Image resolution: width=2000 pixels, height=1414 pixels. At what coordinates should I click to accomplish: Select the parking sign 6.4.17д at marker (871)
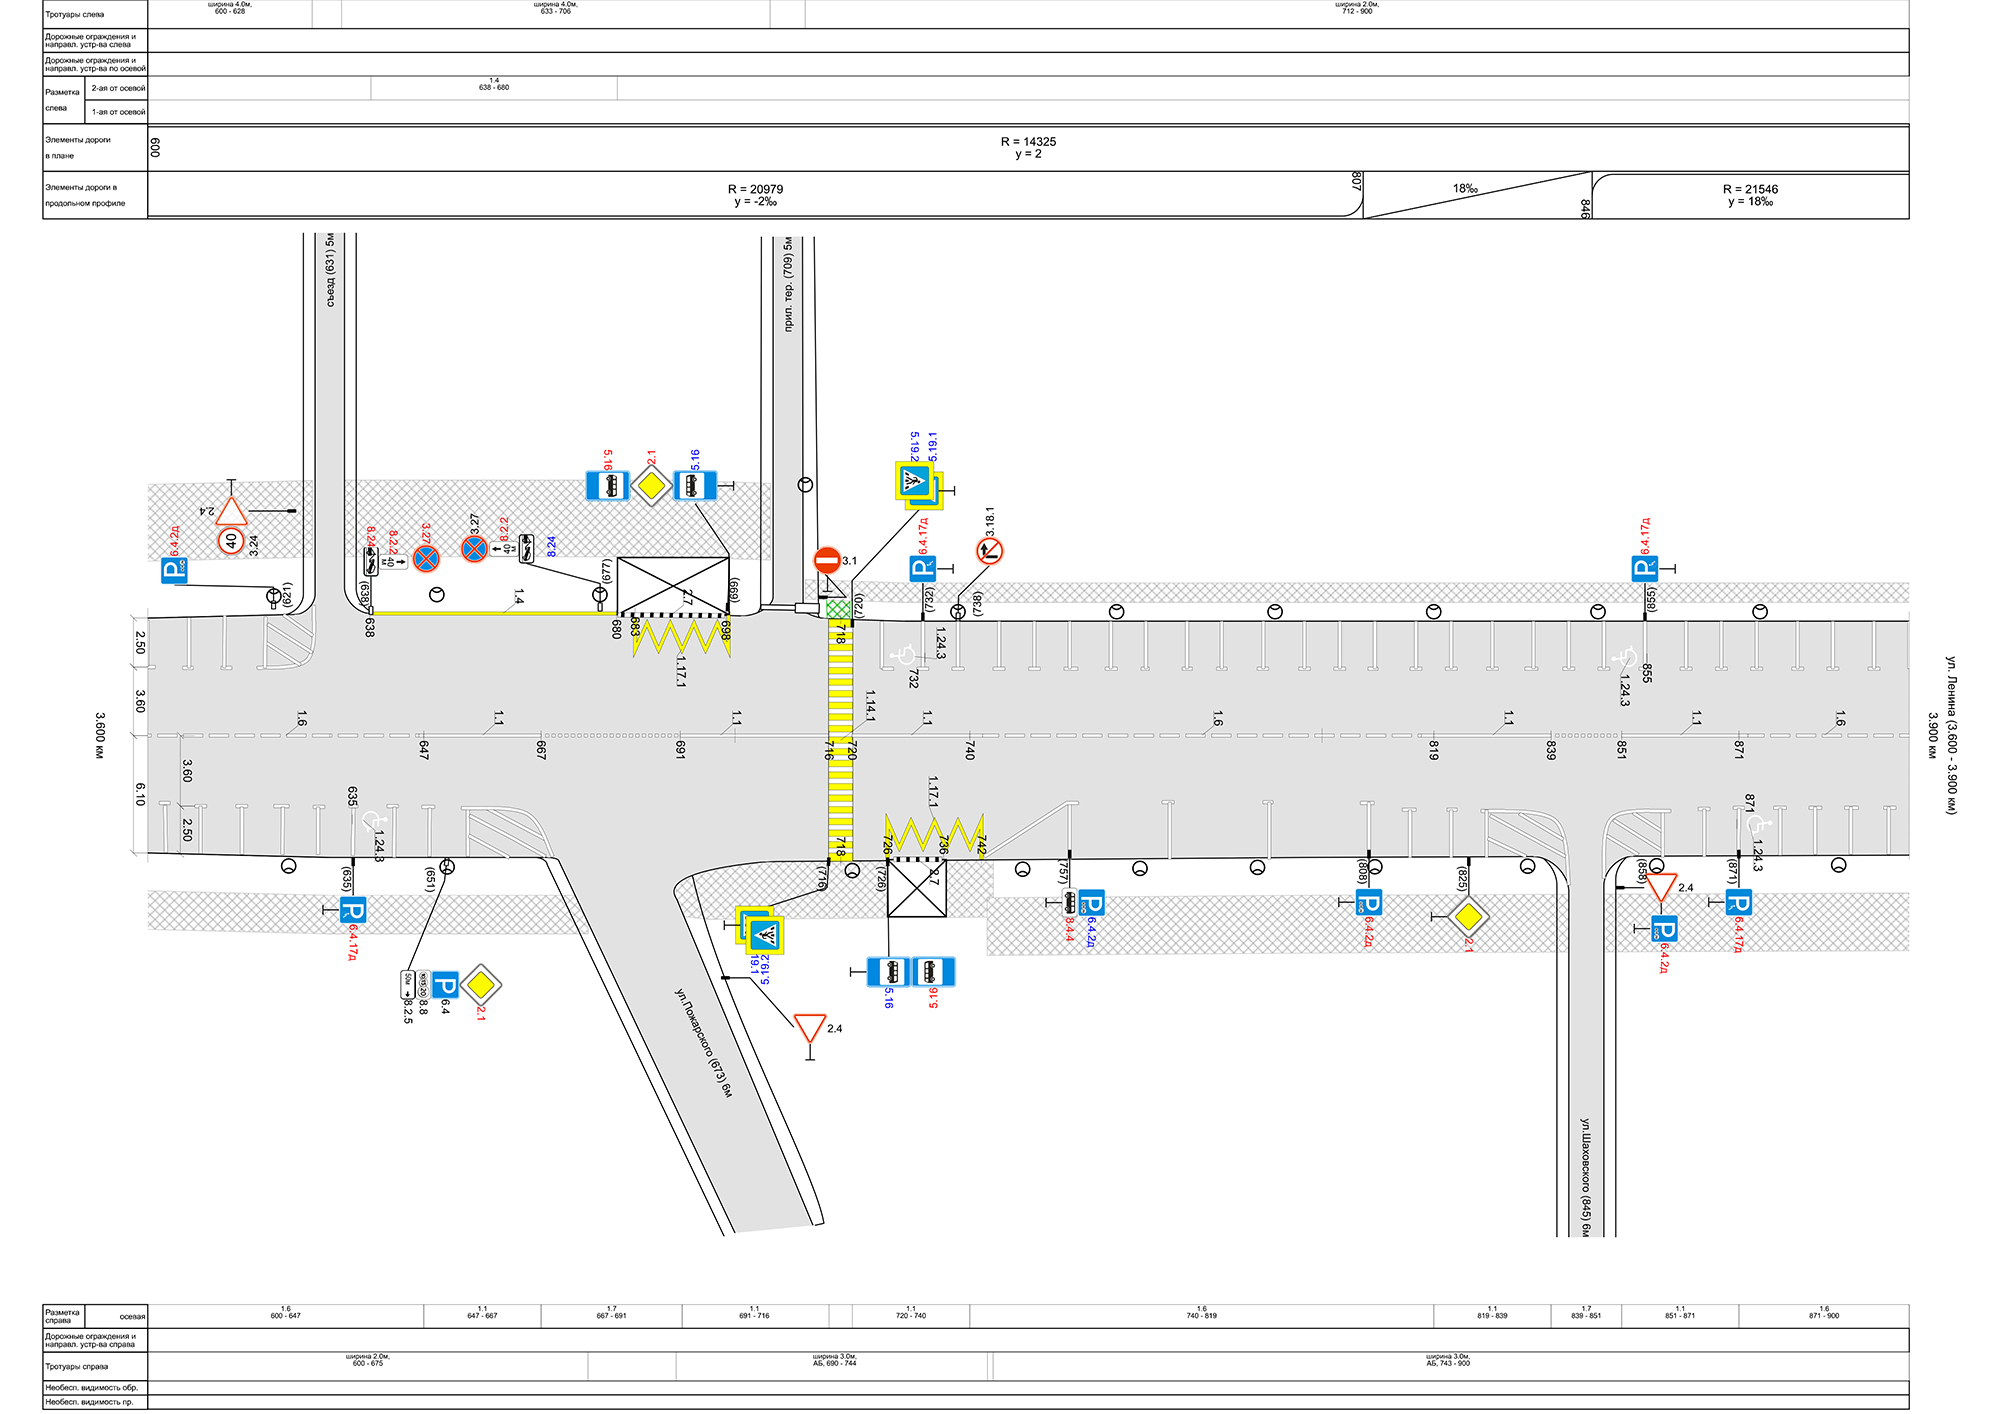1738,902
